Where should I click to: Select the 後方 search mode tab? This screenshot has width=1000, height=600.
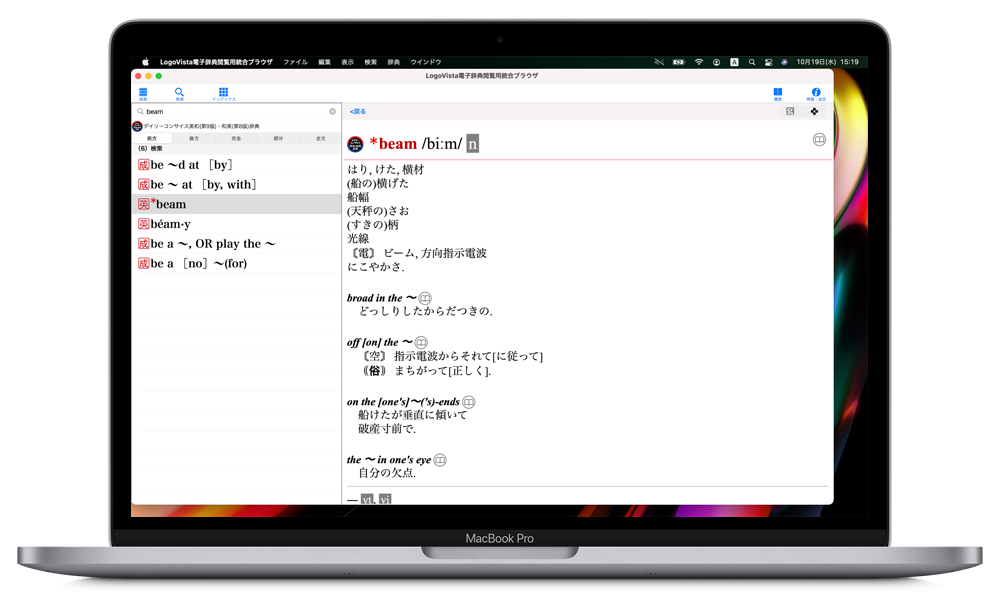tap(194, 138)
